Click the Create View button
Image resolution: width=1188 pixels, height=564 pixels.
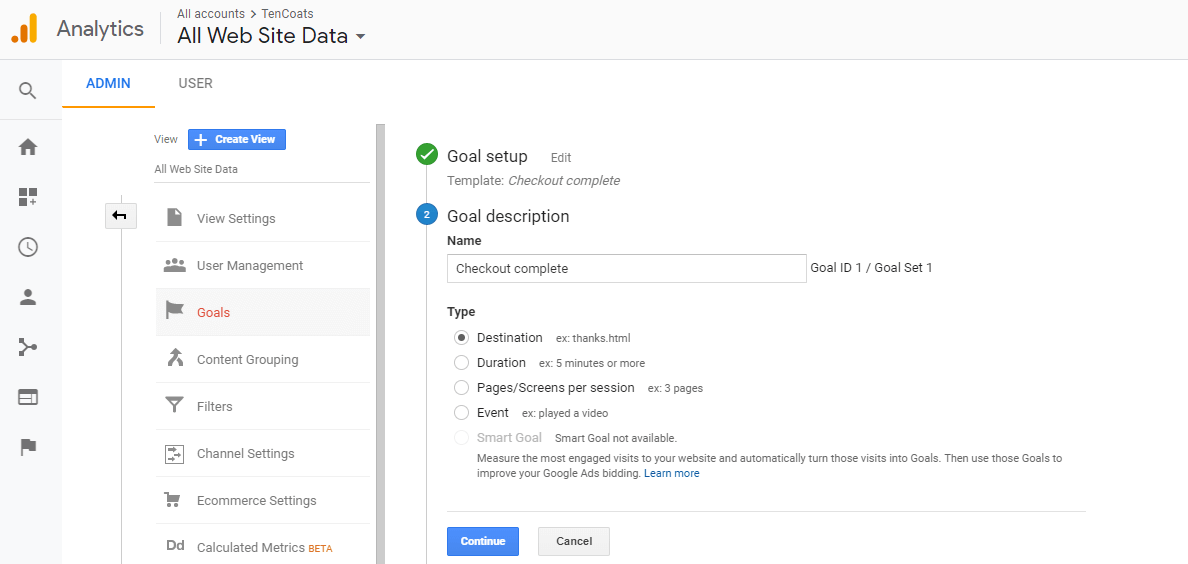[x=237, y=139]
